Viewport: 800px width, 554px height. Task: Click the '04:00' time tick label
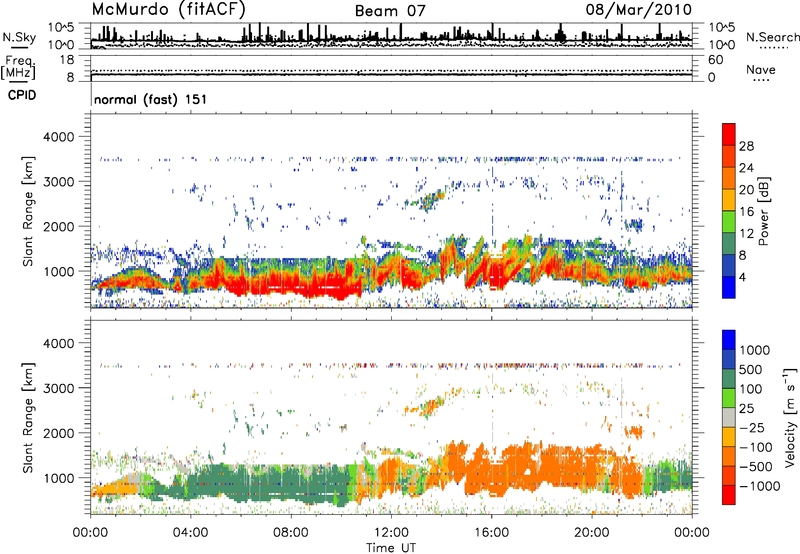(190, 533)
